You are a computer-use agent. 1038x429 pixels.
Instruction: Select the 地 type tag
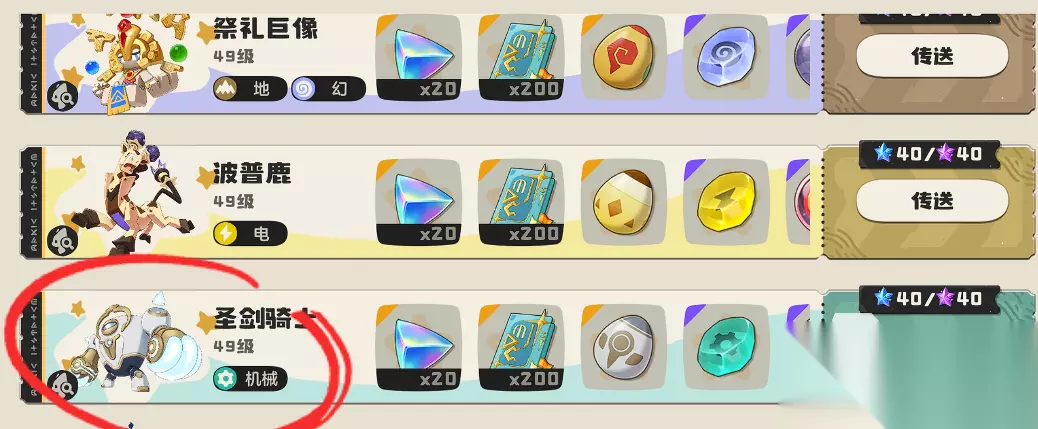[250, 89]
